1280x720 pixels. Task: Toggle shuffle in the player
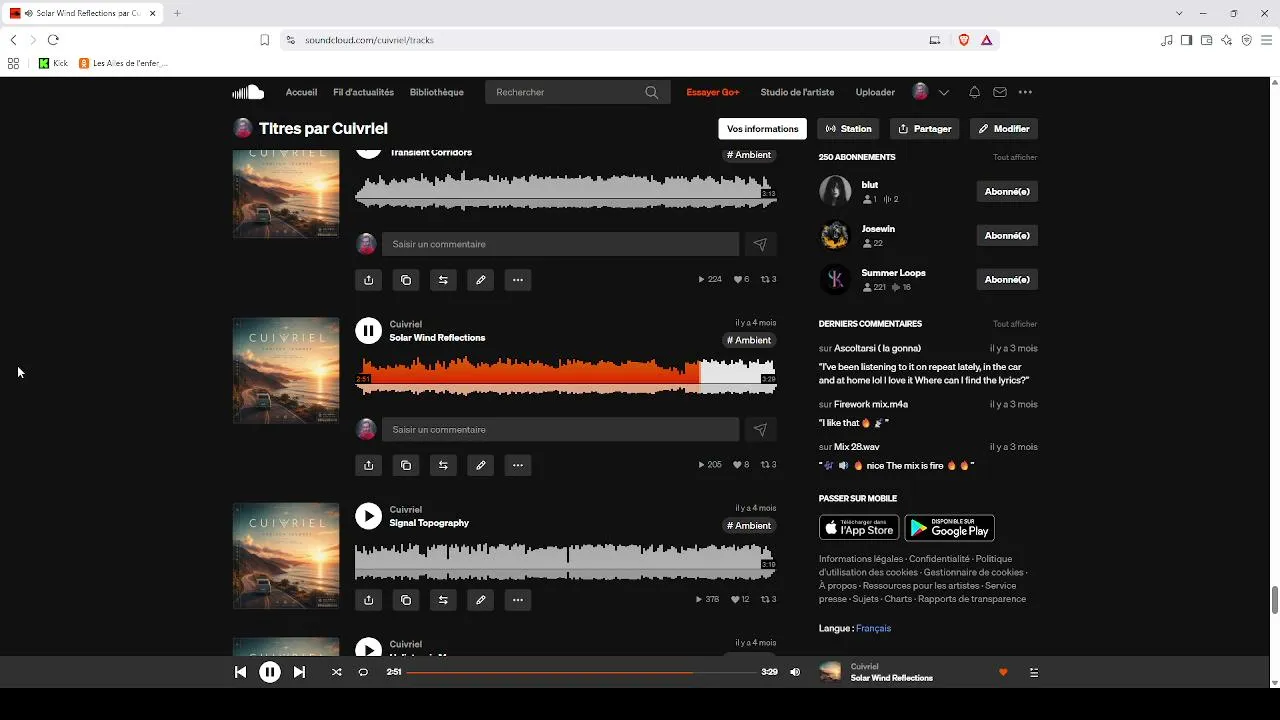(336, 672)
